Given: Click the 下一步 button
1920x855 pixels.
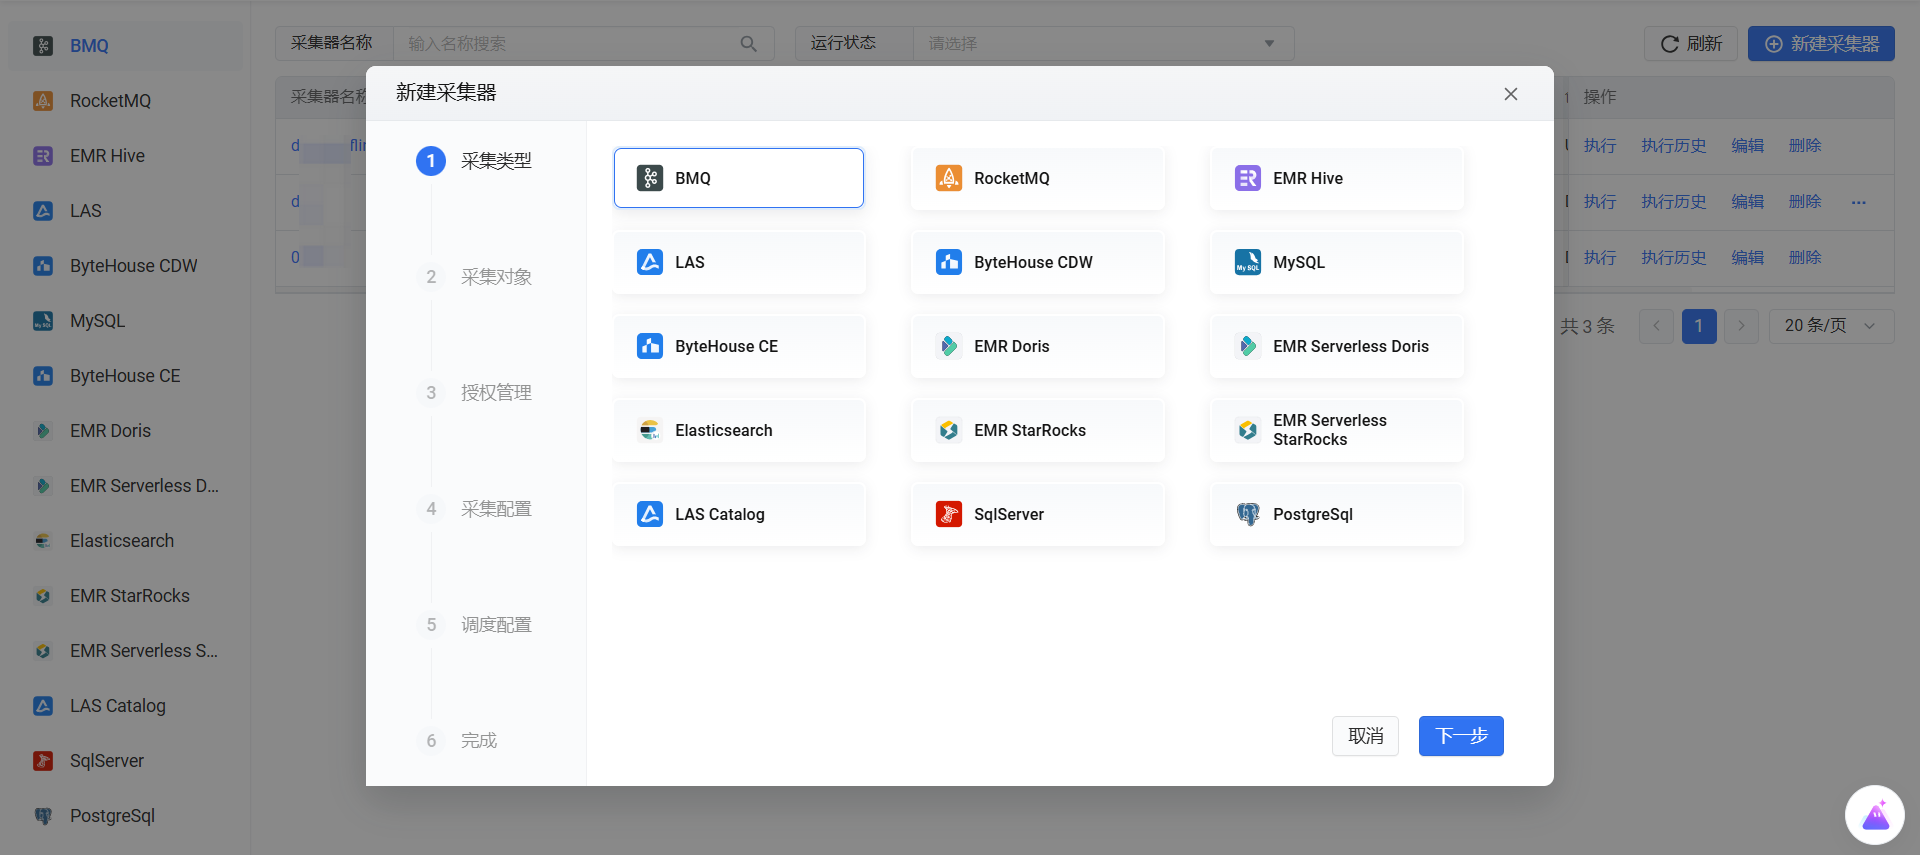Looking at the screenshot, I should [1461, 736].
